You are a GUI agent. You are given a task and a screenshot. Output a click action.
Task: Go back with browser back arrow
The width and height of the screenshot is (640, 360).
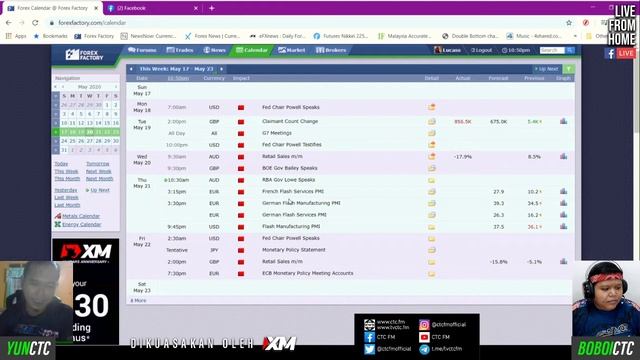pos(9,23)
